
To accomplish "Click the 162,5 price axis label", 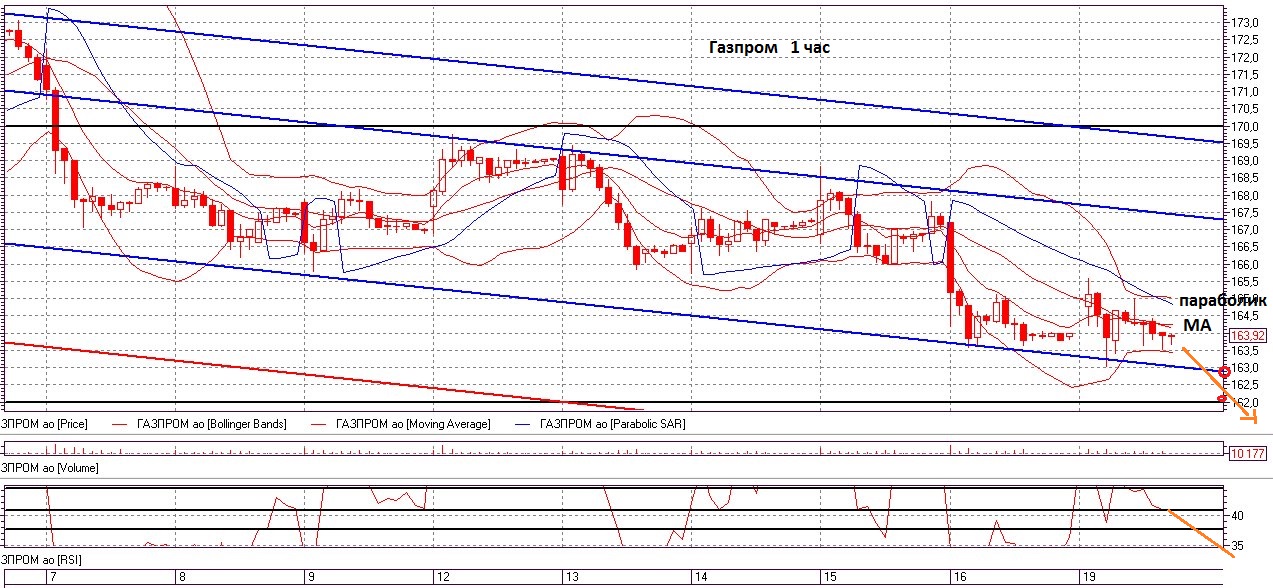I will pos(1246,386).
